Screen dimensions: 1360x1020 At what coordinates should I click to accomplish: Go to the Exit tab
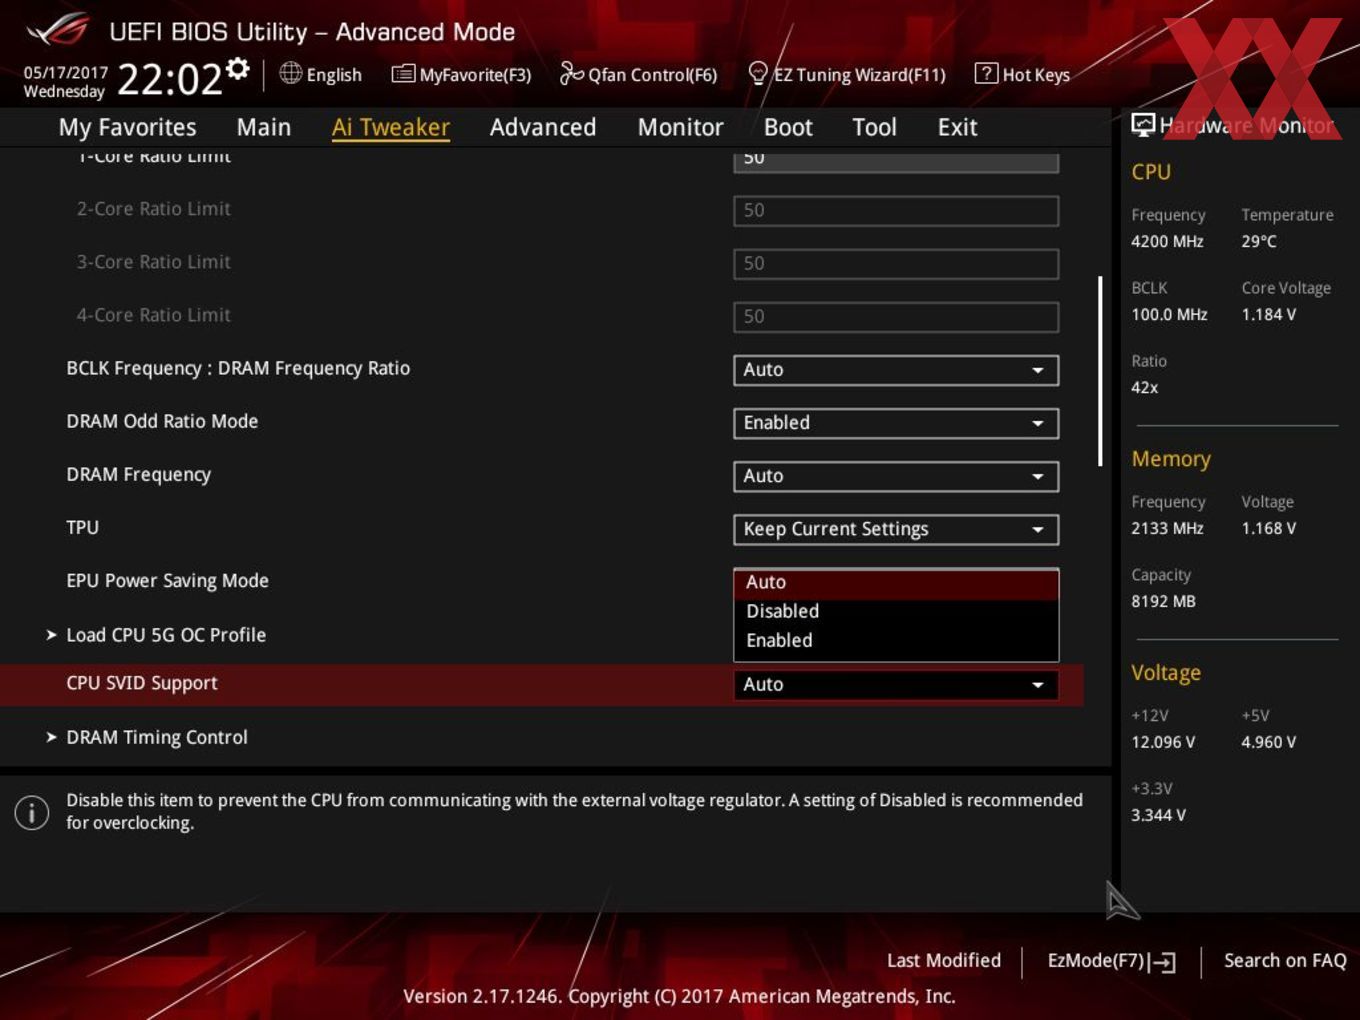(957, 127)
